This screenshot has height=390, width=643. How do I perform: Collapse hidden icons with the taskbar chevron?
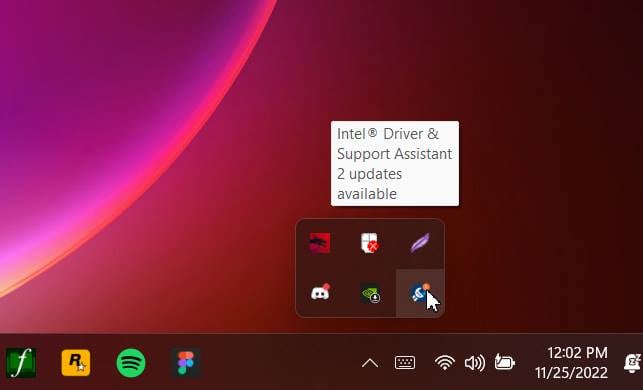(370, 363)
